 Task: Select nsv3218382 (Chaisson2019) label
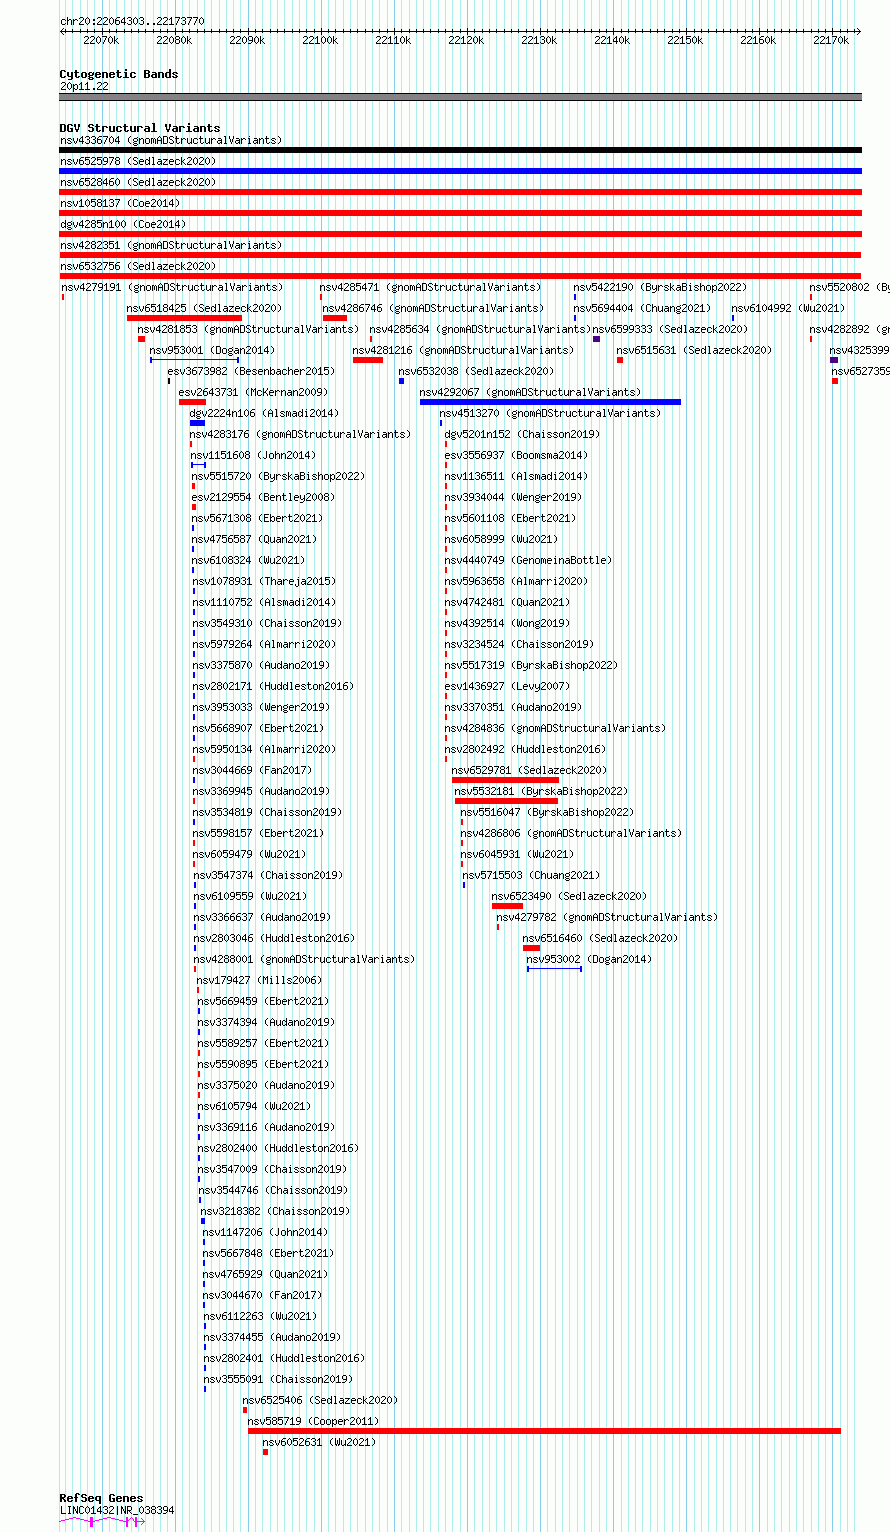(275, 1211)
